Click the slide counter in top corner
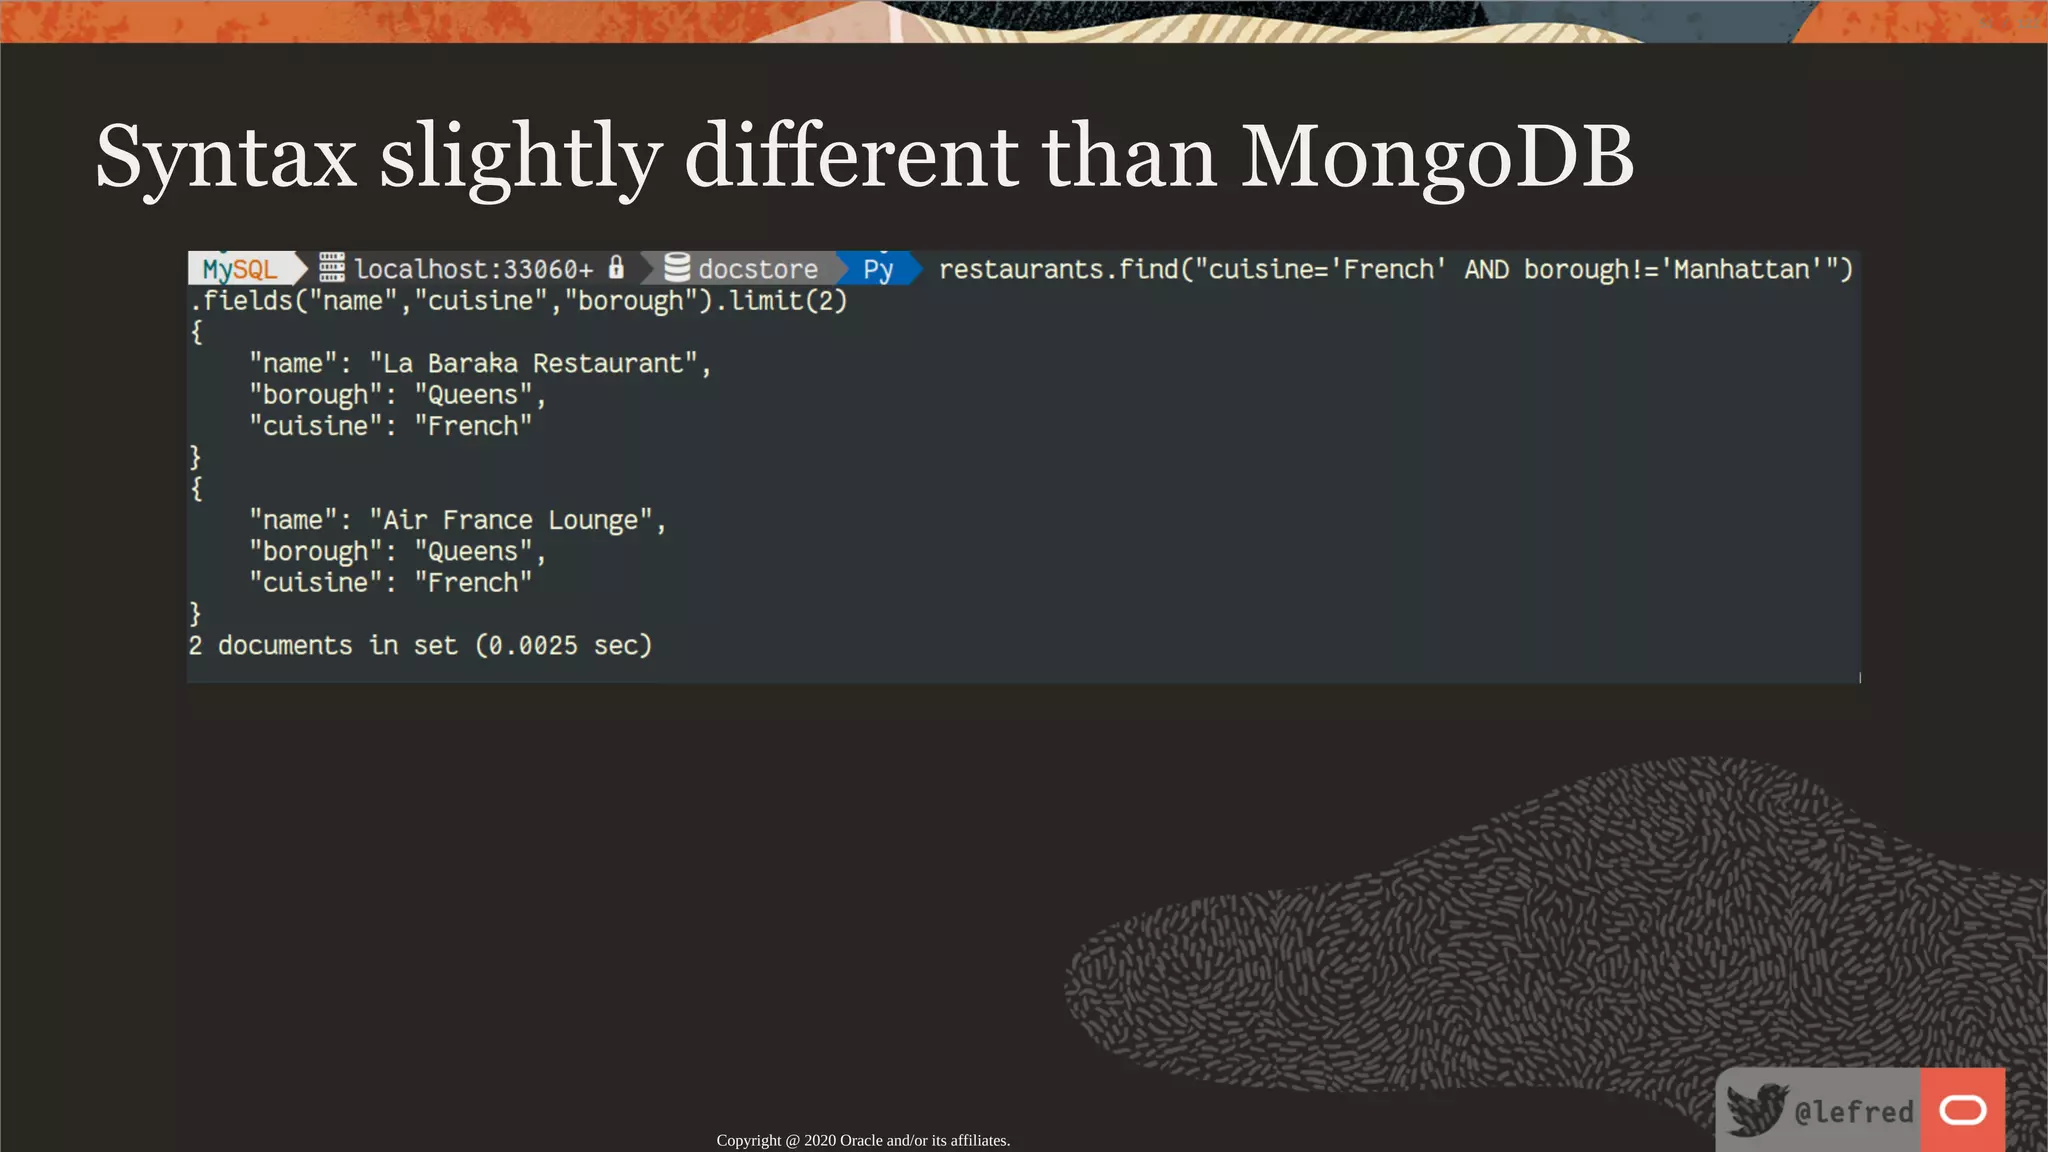This screenshot has width=2048, height=1152. click(x=2008, y=22)
